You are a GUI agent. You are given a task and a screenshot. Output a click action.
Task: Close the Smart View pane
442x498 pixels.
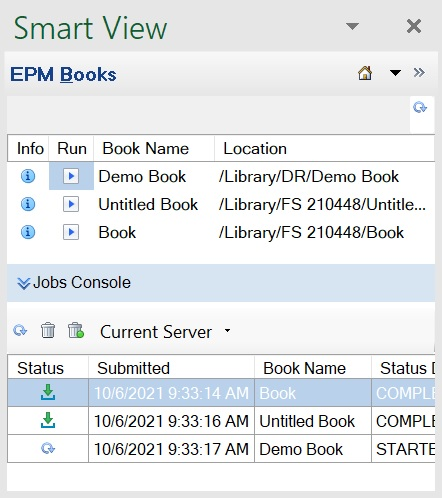tap(414, 26)
